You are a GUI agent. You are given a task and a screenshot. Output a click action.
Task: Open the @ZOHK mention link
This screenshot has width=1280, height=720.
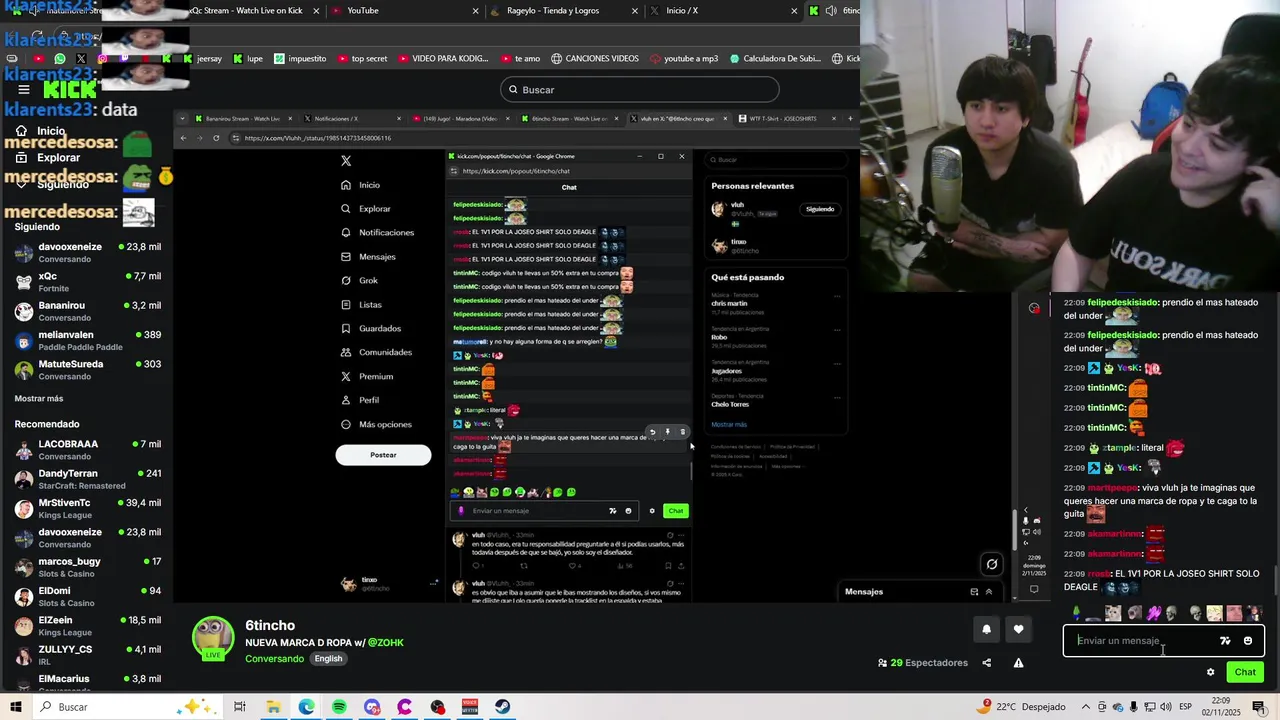pos(385,643)
